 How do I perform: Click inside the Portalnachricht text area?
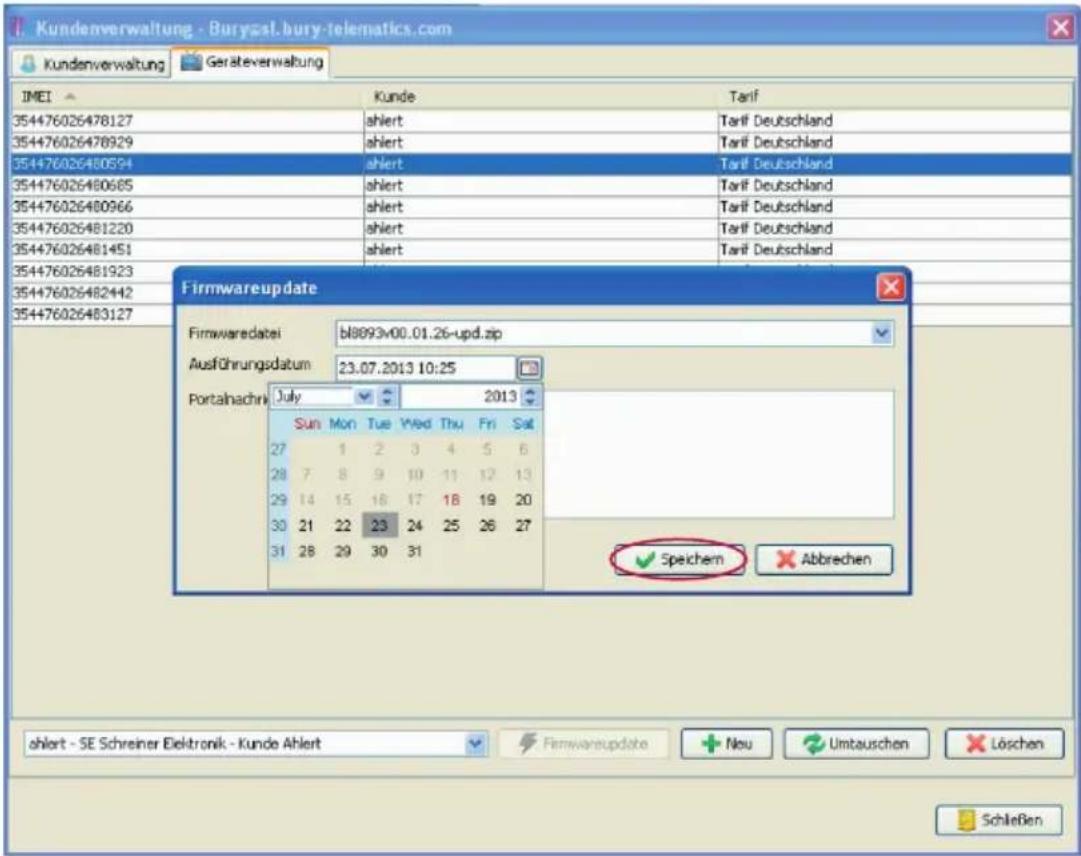pyautogui.click(x=717, y=455)
